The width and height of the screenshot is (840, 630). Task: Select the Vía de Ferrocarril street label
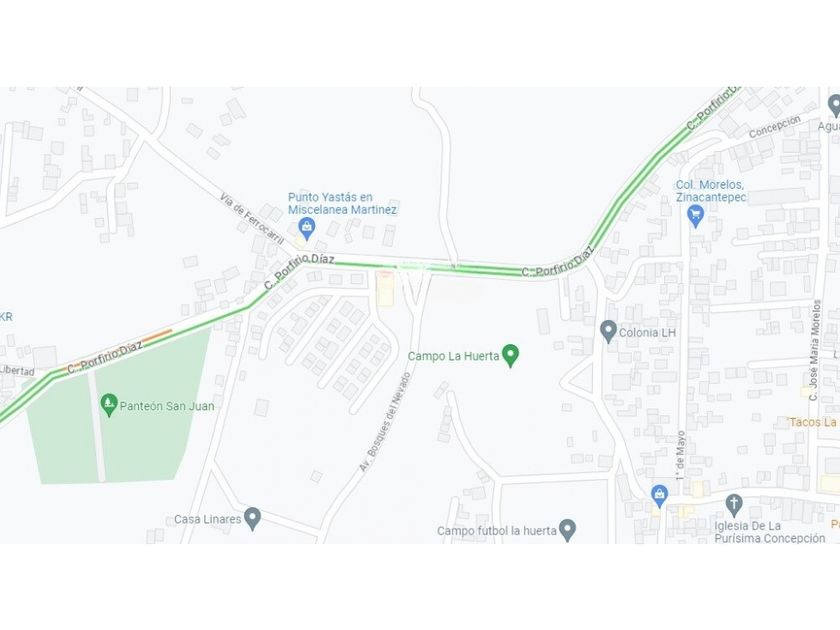[x=251, y=219]
